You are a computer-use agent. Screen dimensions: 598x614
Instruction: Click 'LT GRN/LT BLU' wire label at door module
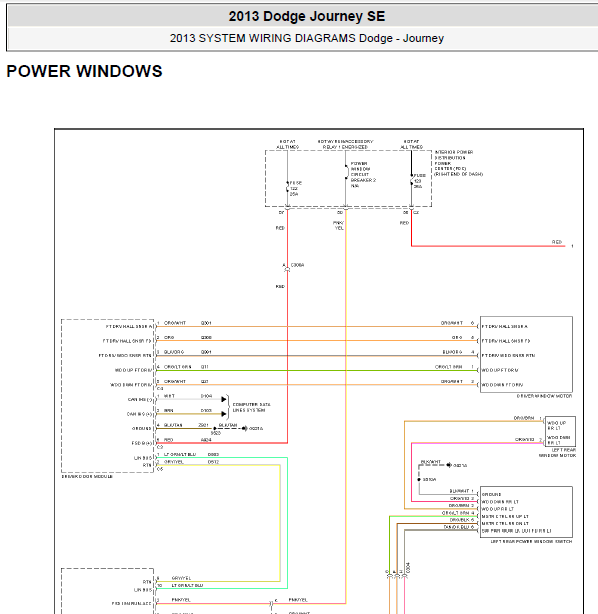coord(180,455)
